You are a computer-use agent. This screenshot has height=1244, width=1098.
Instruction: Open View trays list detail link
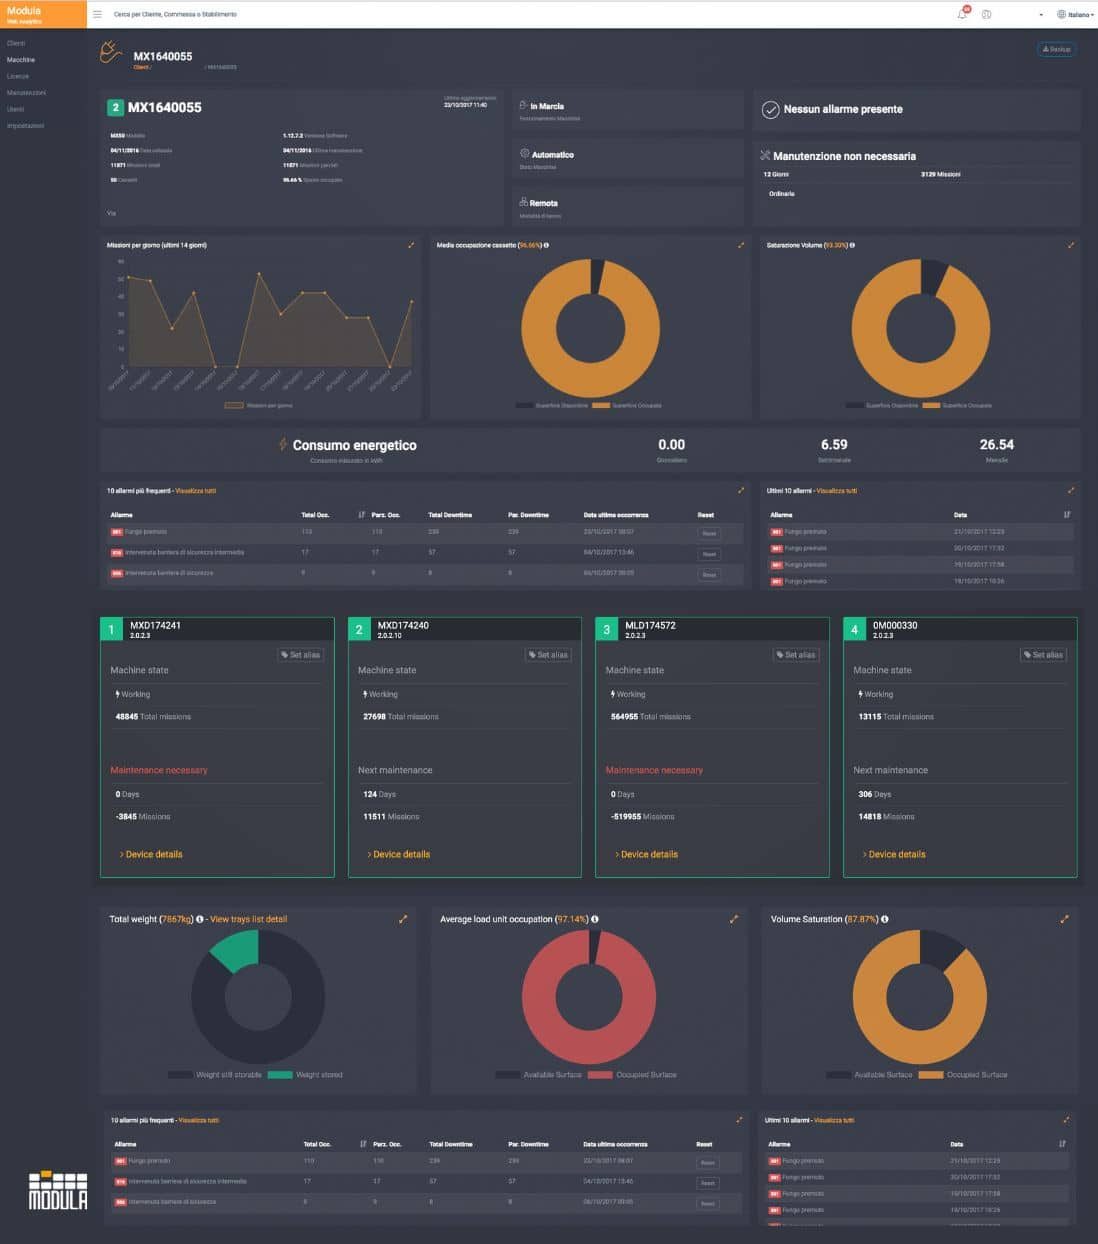coord(248,919)
